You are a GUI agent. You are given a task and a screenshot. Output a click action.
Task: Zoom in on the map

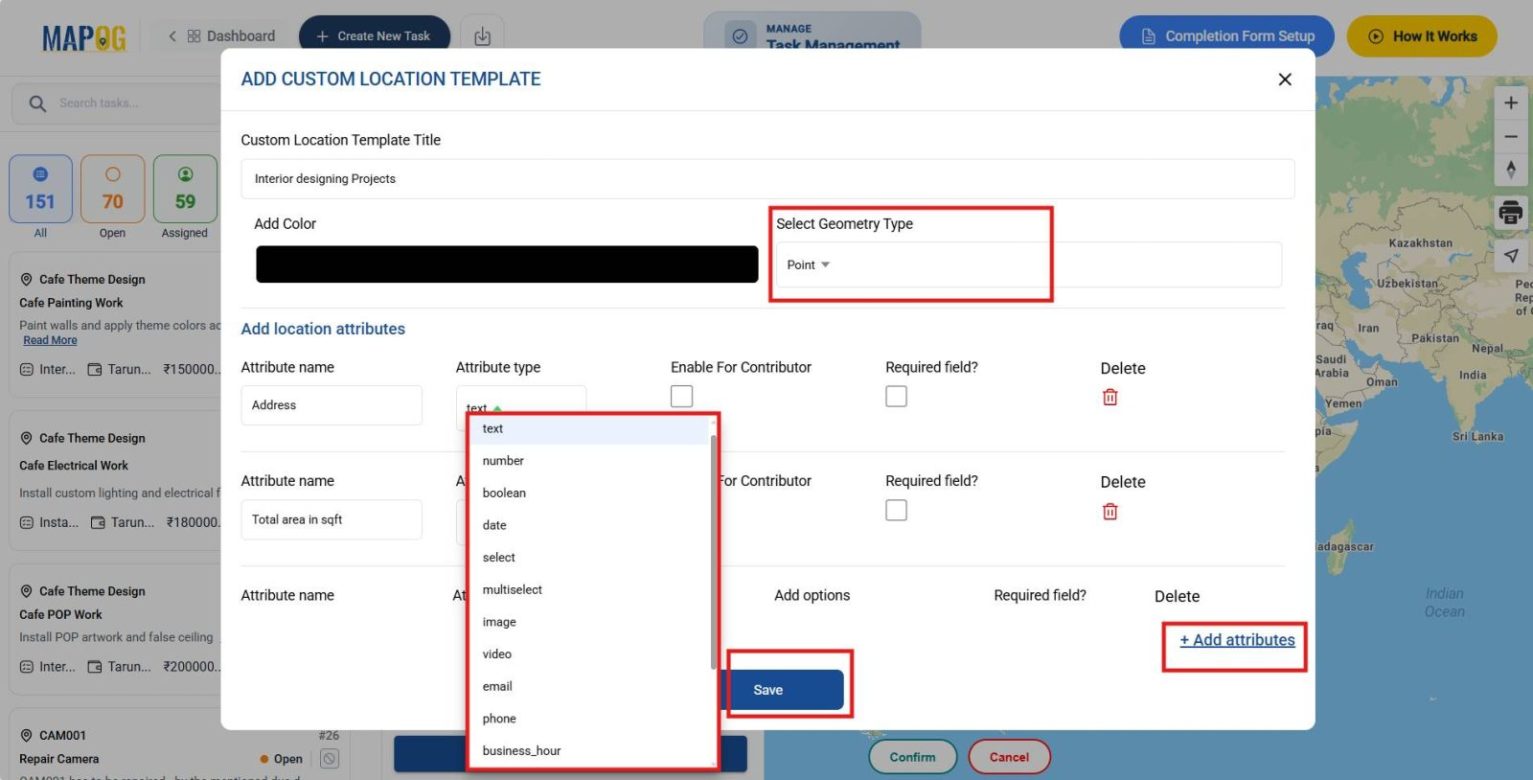coord(1511,102)
